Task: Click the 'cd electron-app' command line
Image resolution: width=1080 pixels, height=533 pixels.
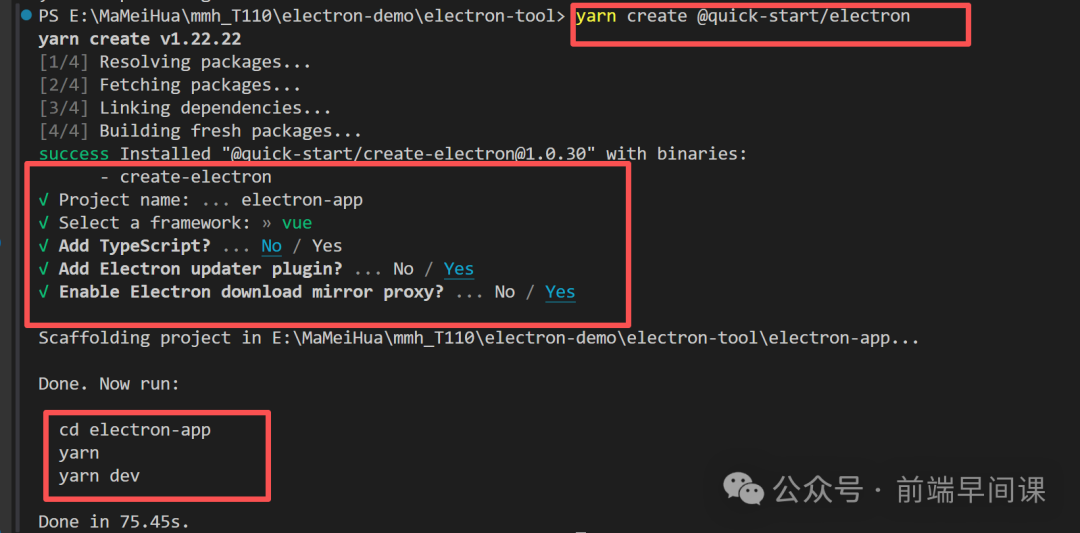Action: pos(135,430)
